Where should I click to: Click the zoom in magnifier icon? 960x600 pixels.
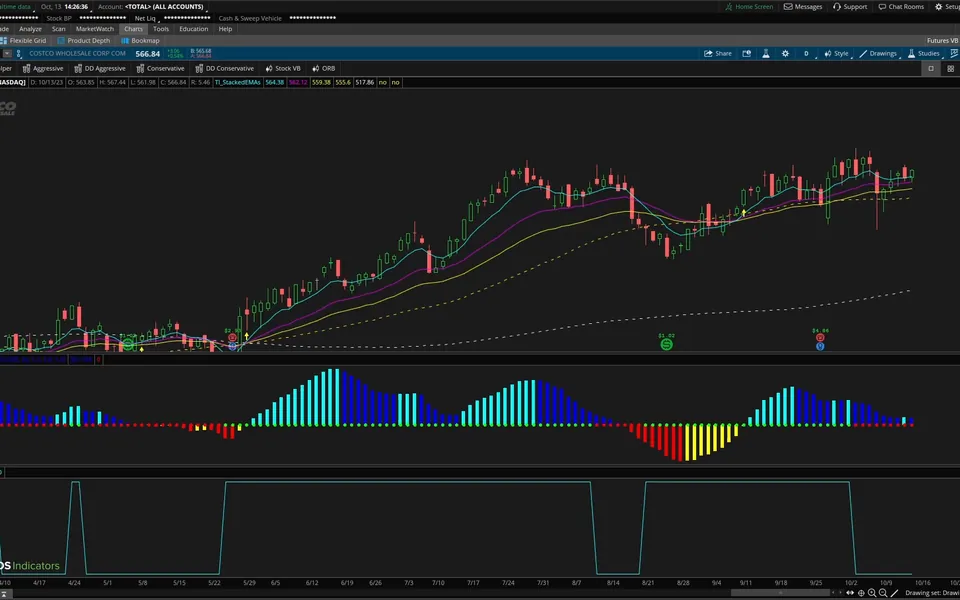coord(872,593)
